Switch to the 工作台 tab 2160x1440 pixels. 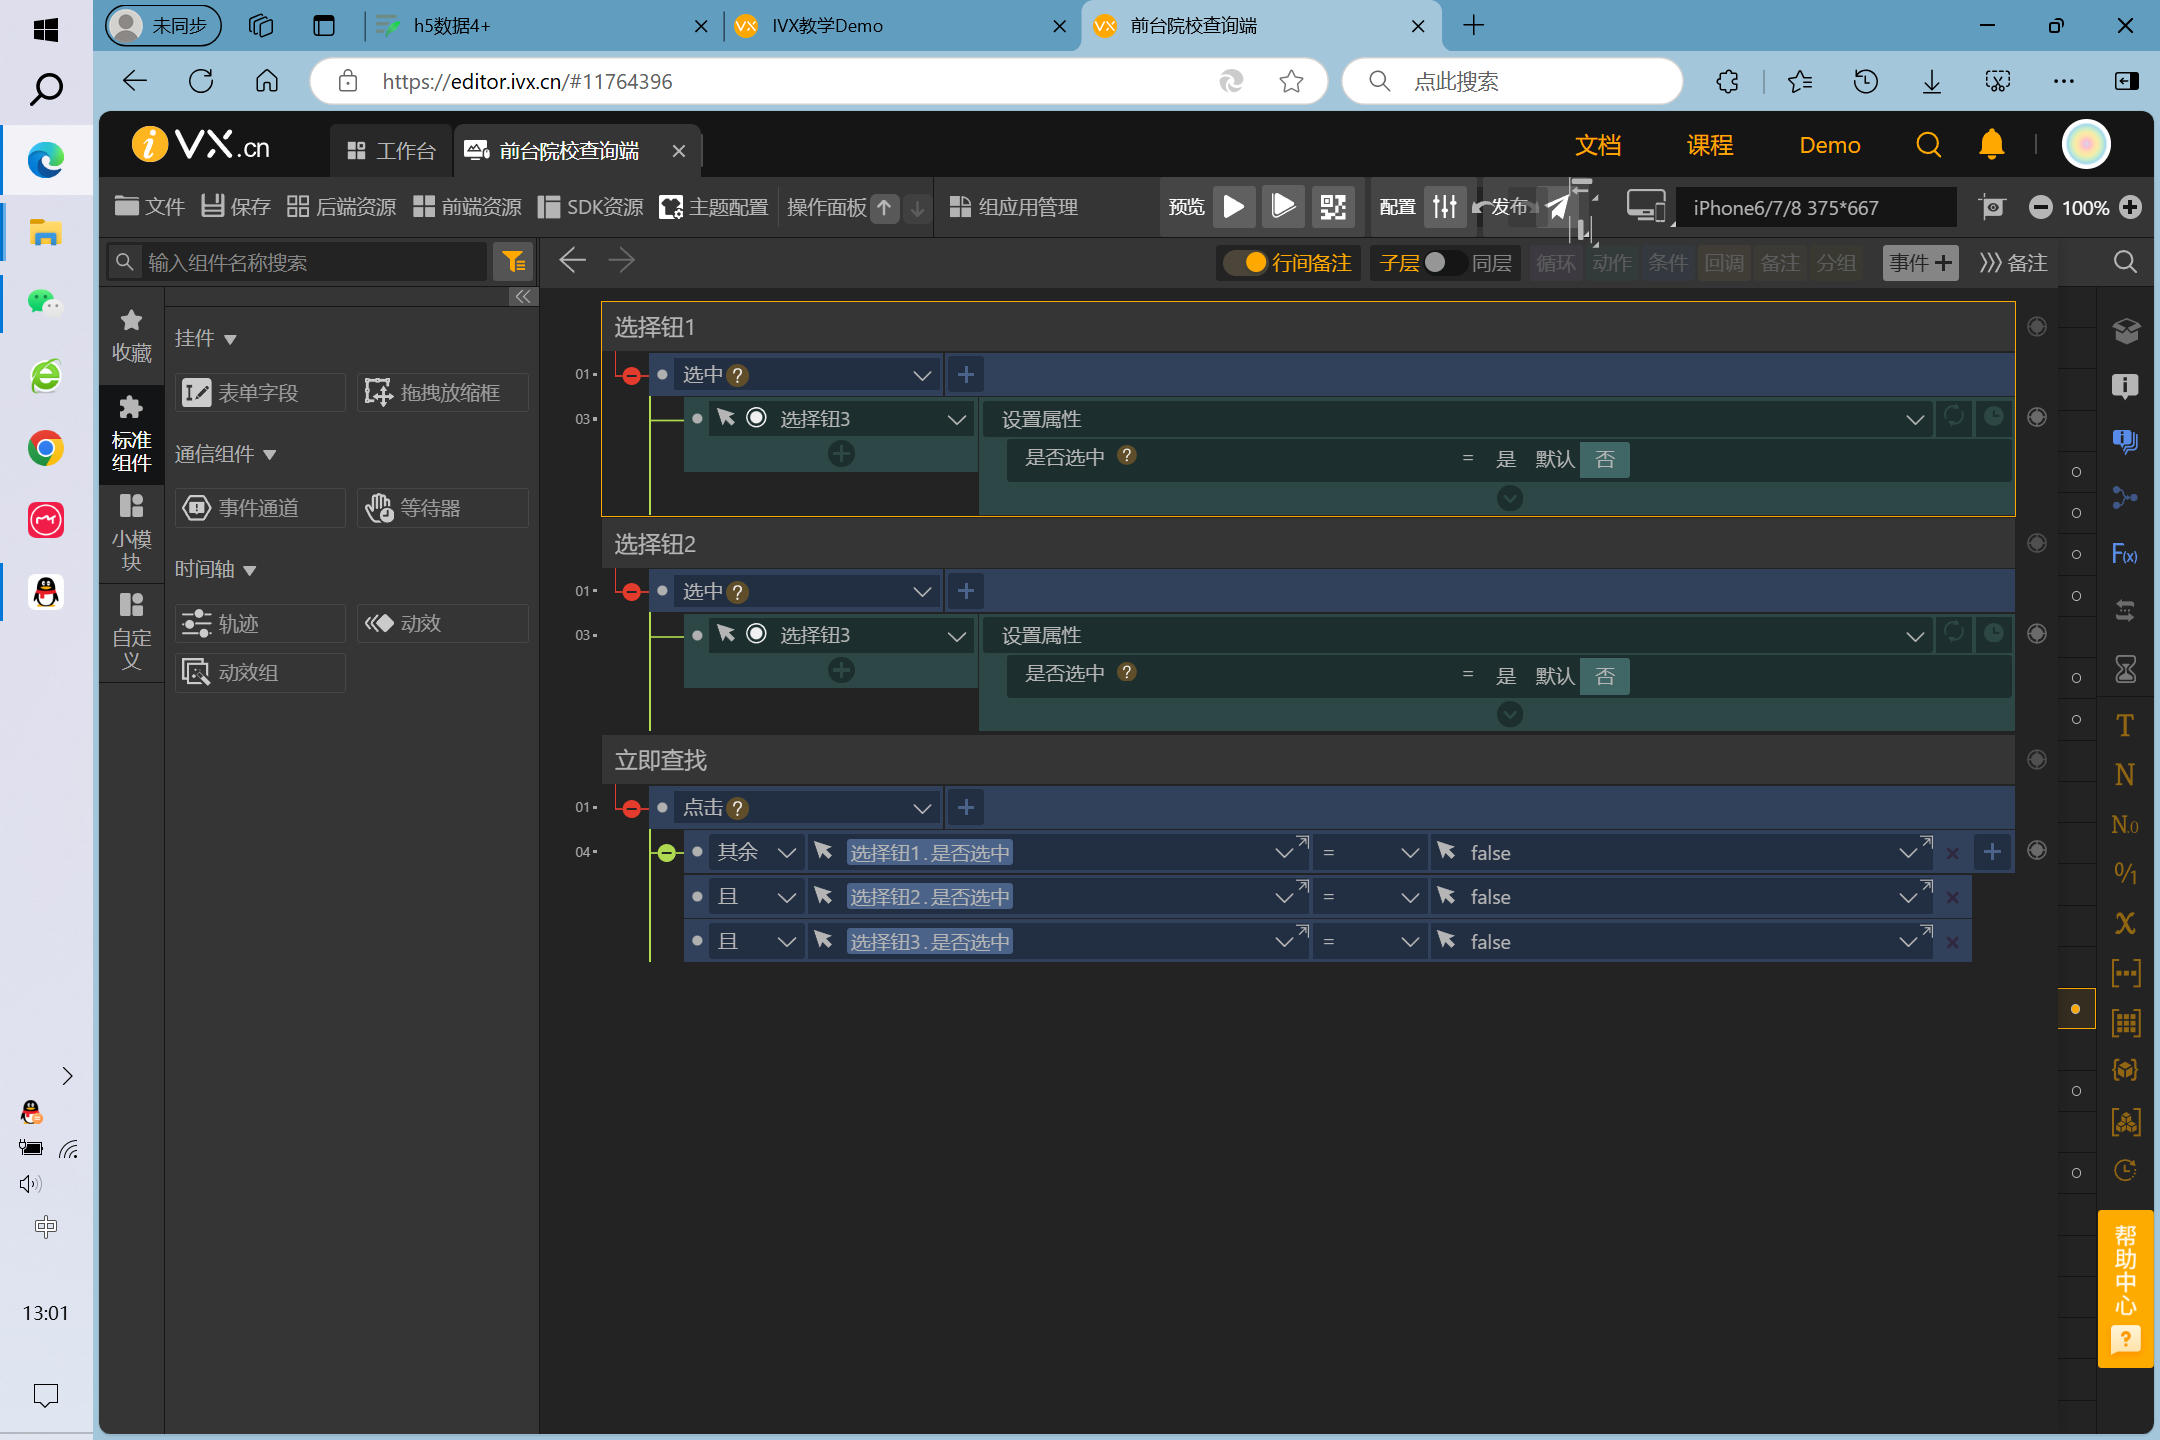point(392,151)
